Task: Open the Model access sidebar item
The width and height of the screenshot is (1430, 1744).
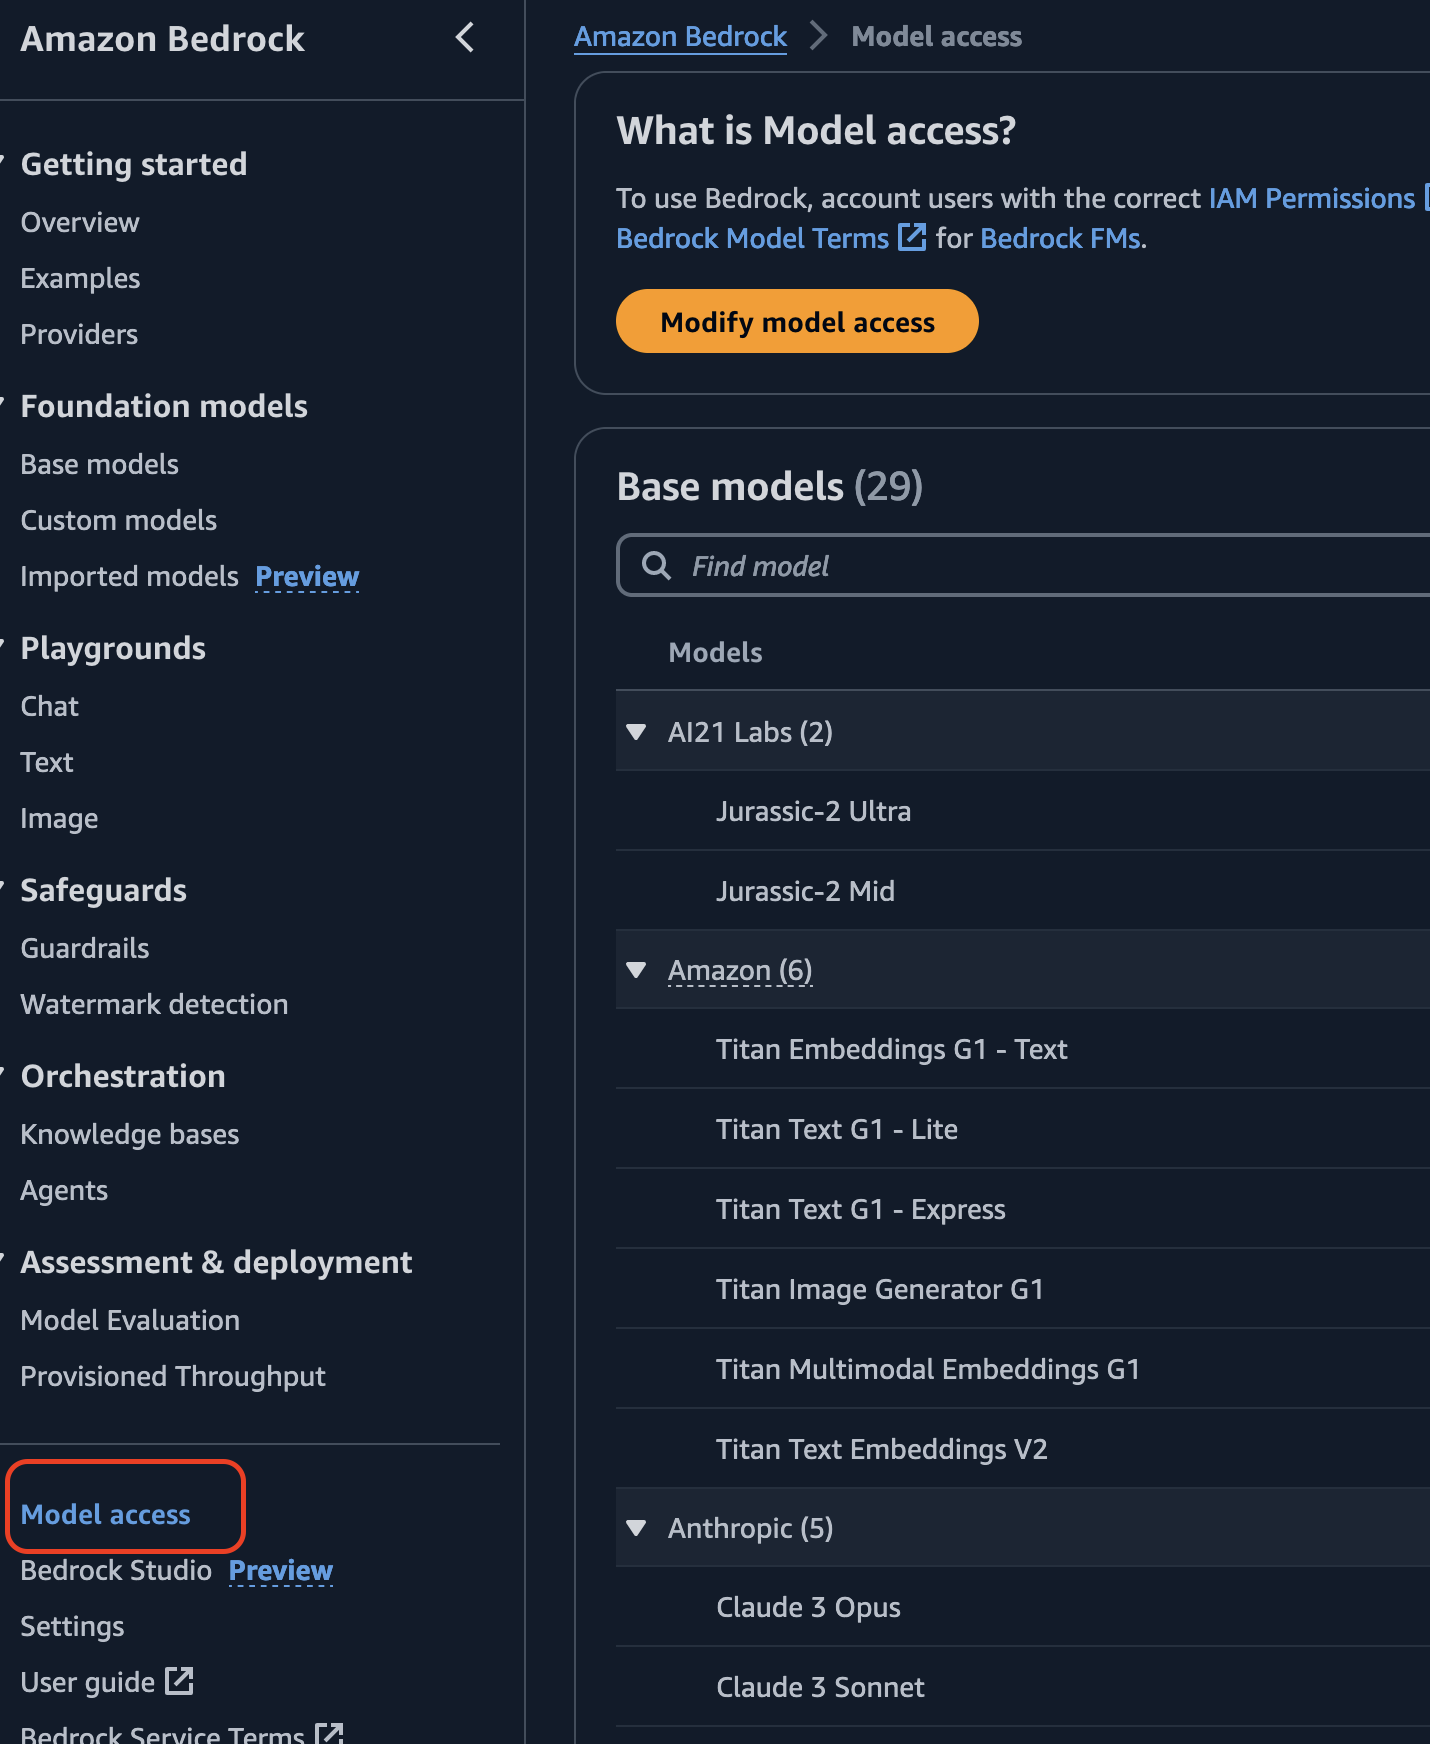Action: pyautogui.click(x=106, y=1514)
